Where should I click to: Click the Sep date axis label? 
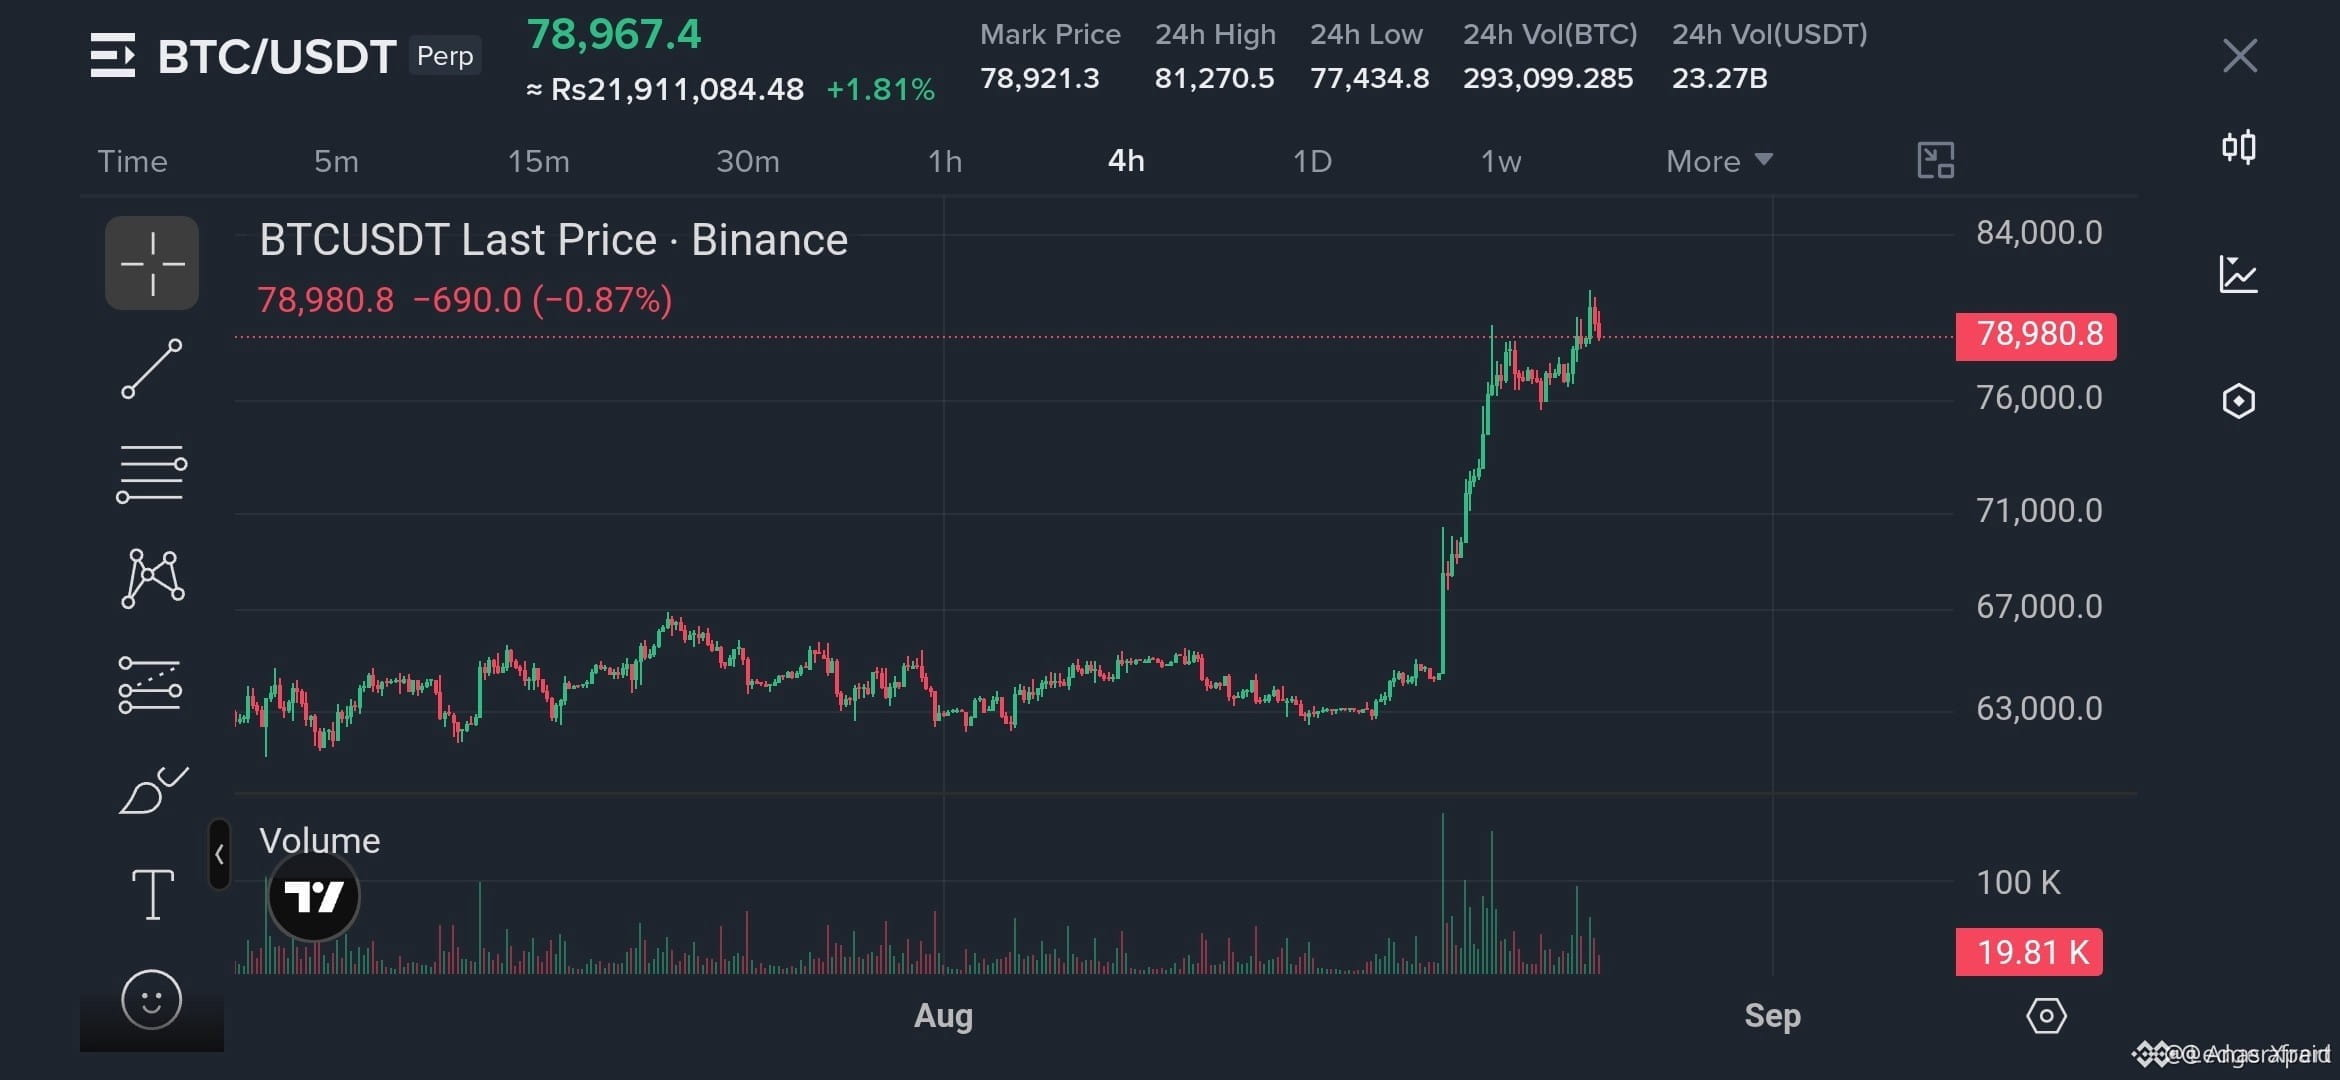point(1773,1016)
